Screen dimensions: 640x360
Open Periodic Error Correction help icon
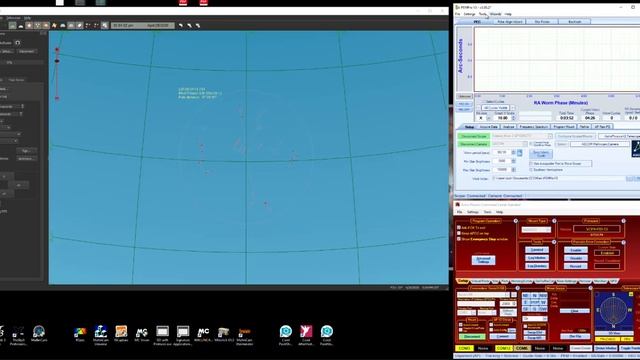[x=623, y=242]
